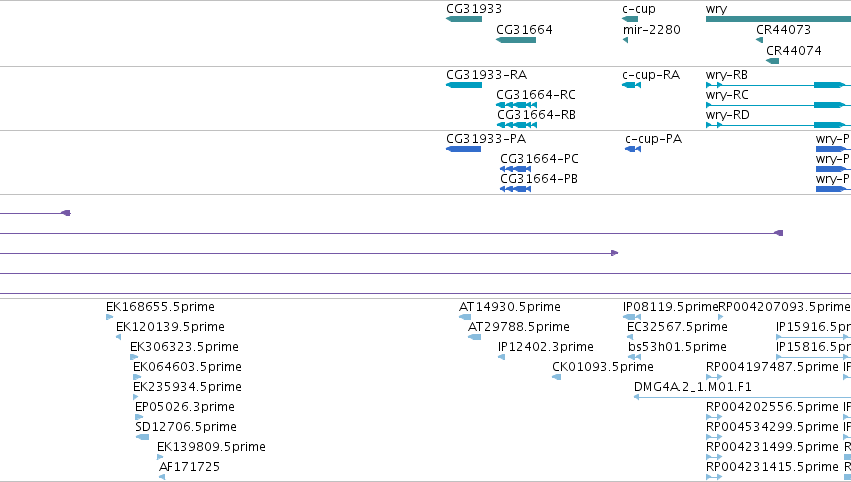Select the CR44074 gene glyph

pyautogui.click(x=772, y=61)
